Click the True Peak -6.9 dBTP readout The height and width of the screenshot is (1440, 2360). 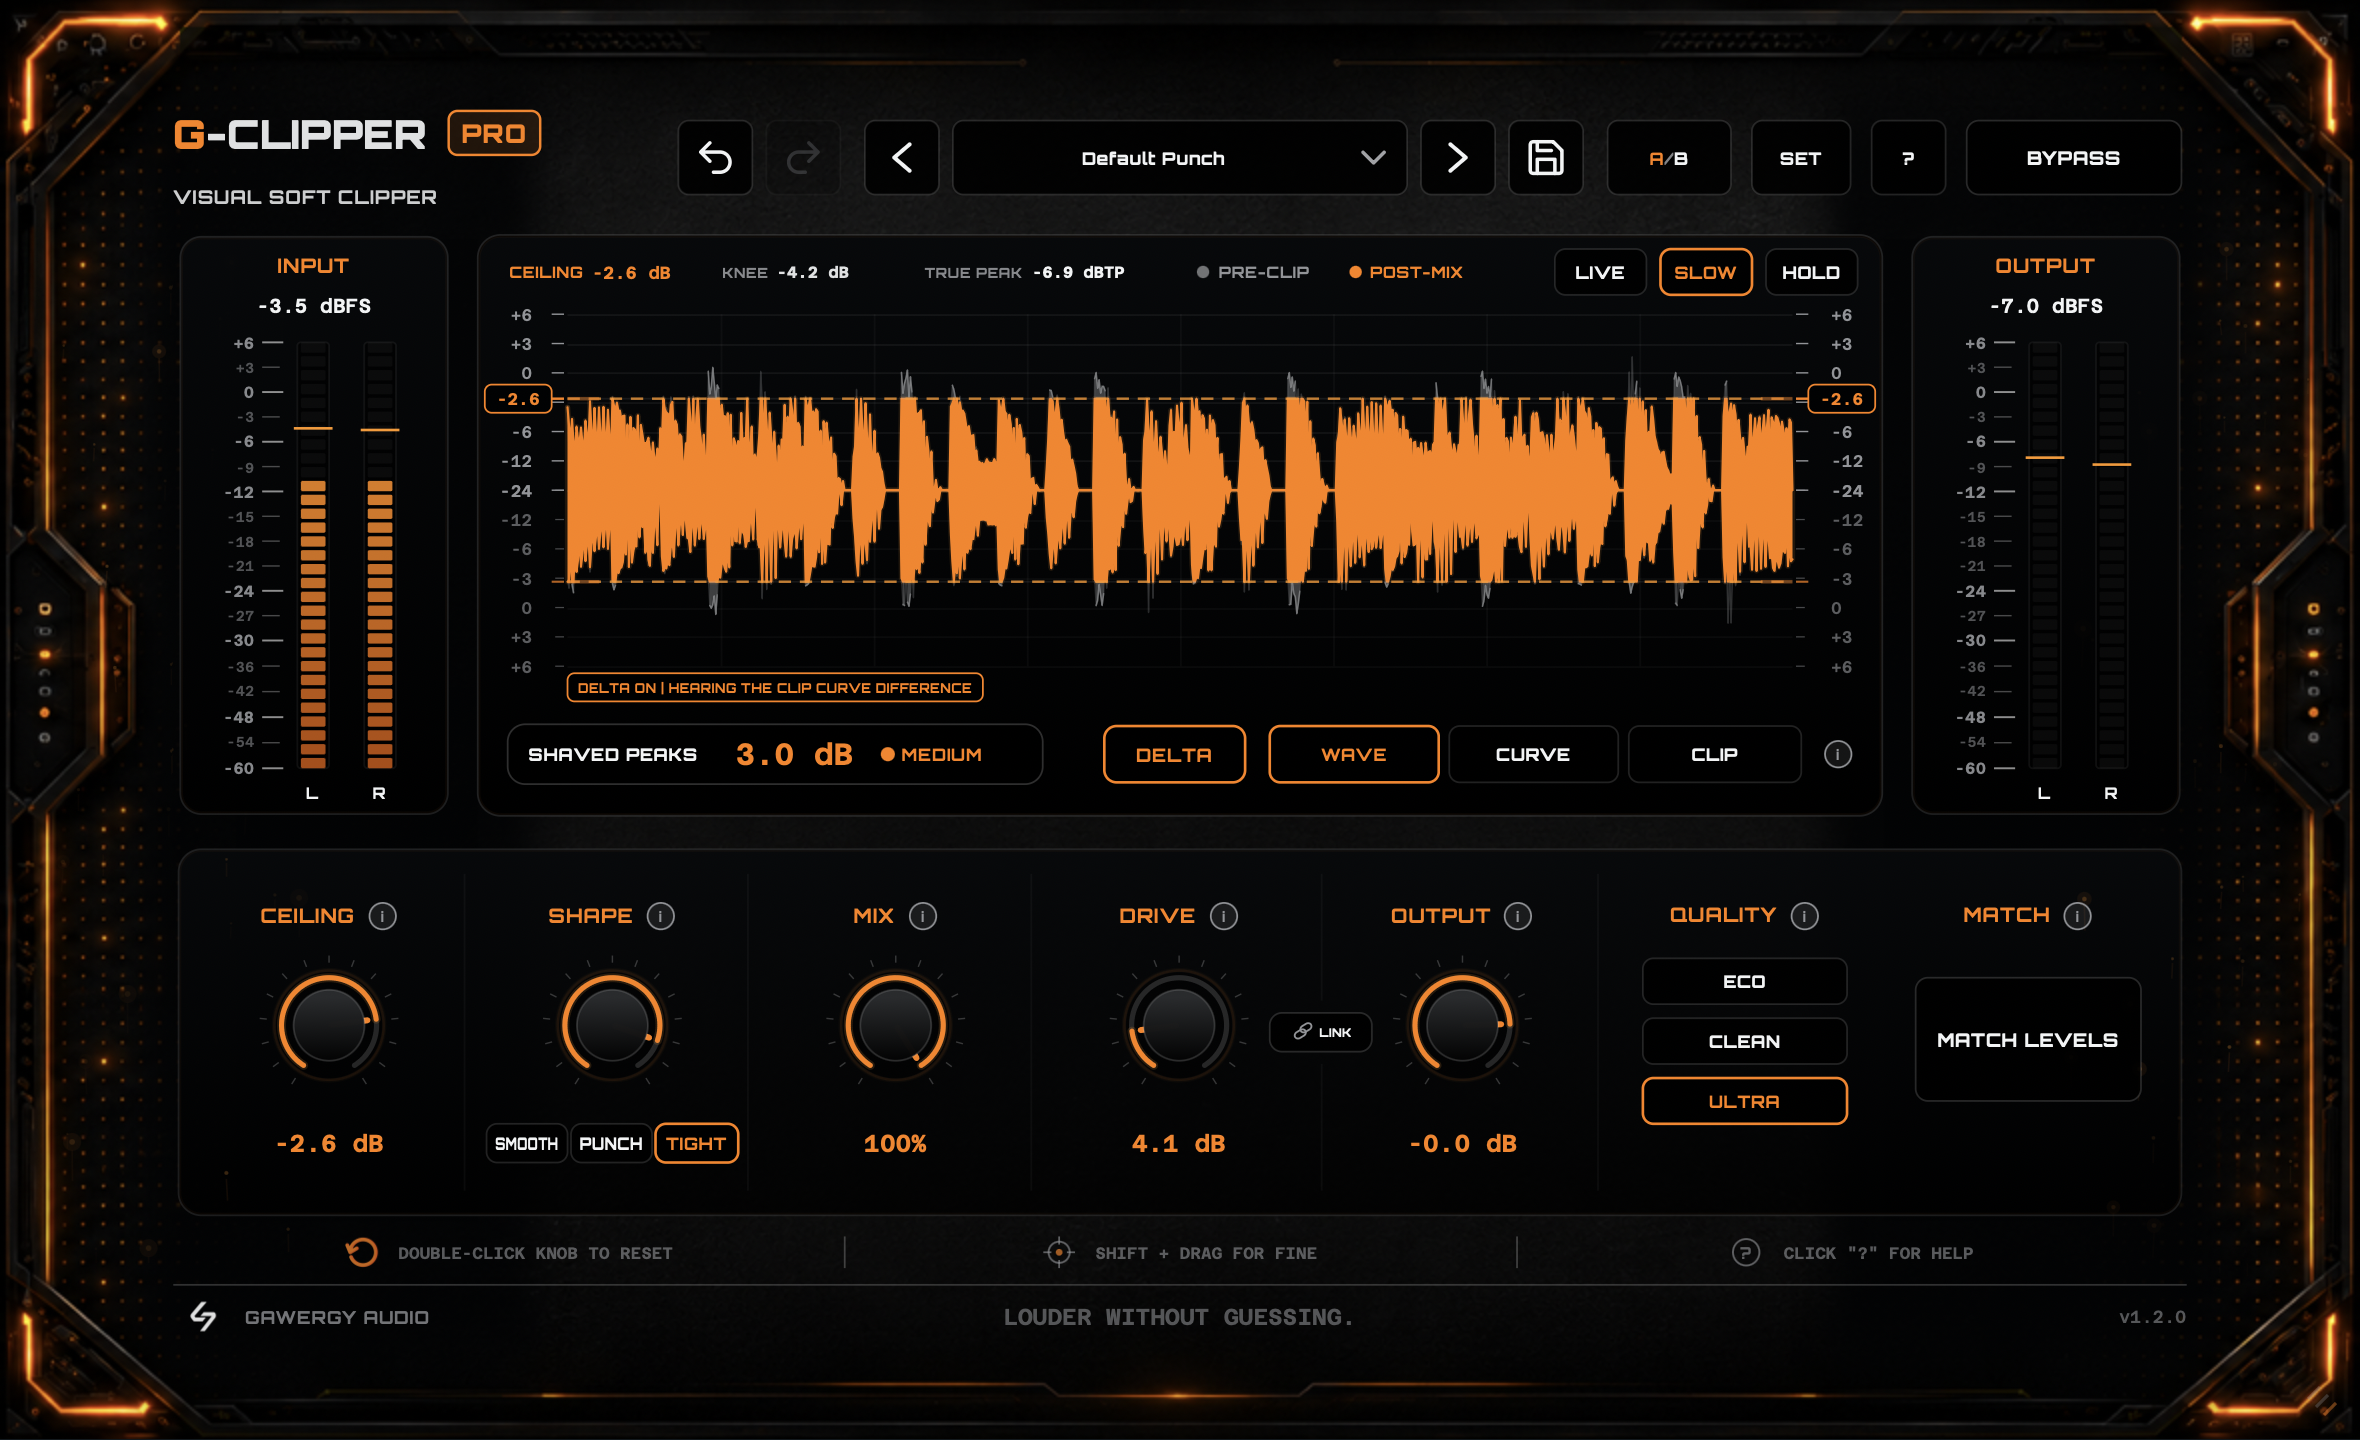tap(1024, 272)
